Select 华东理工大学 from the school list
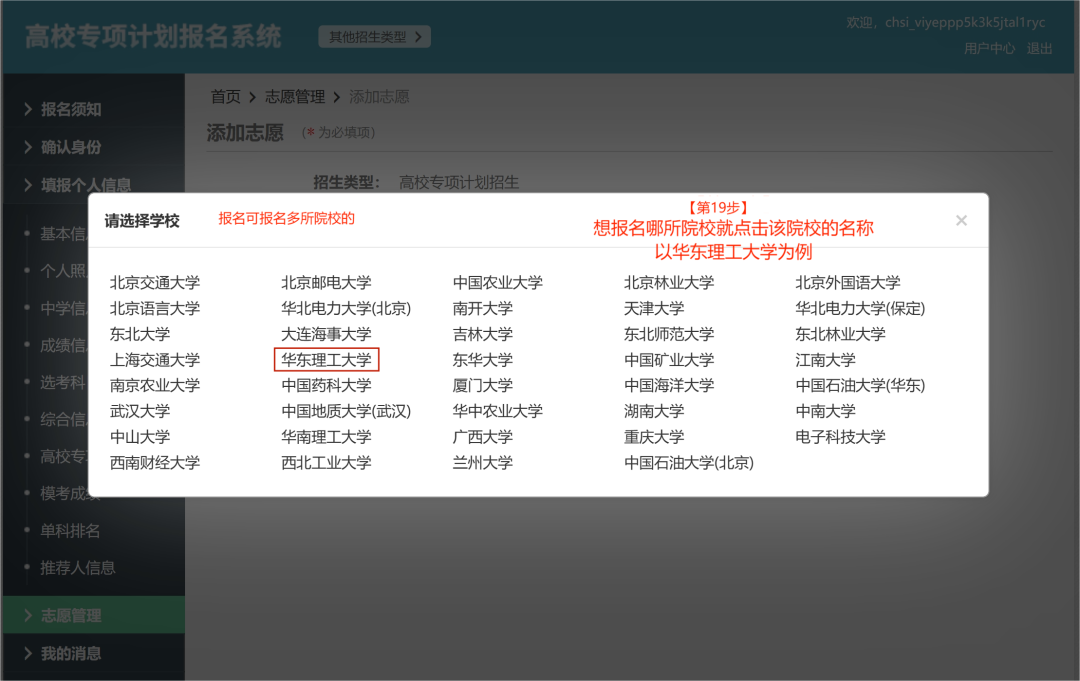Screen dimensions: 1080x681 tap(326, 360)
